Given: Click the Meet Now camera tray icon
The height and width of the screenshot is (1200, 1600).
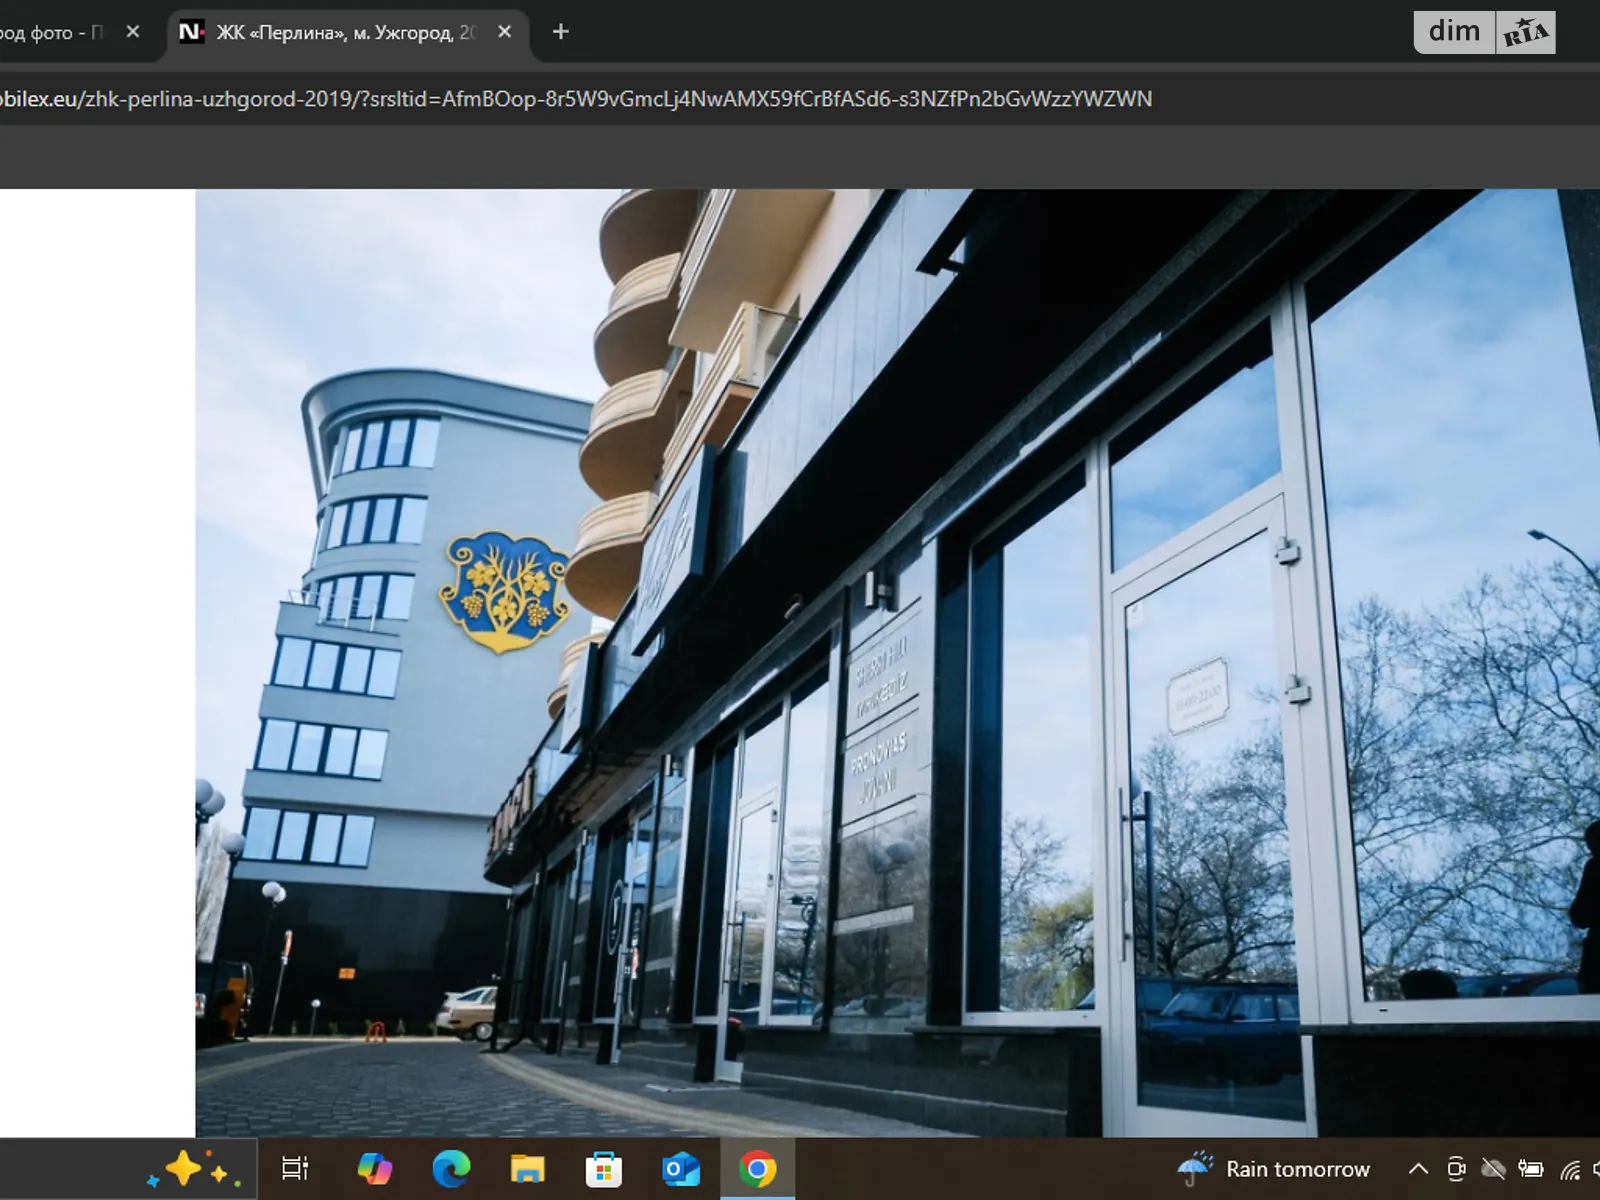Looking at the screenshot, I should pos(1456,1168).
